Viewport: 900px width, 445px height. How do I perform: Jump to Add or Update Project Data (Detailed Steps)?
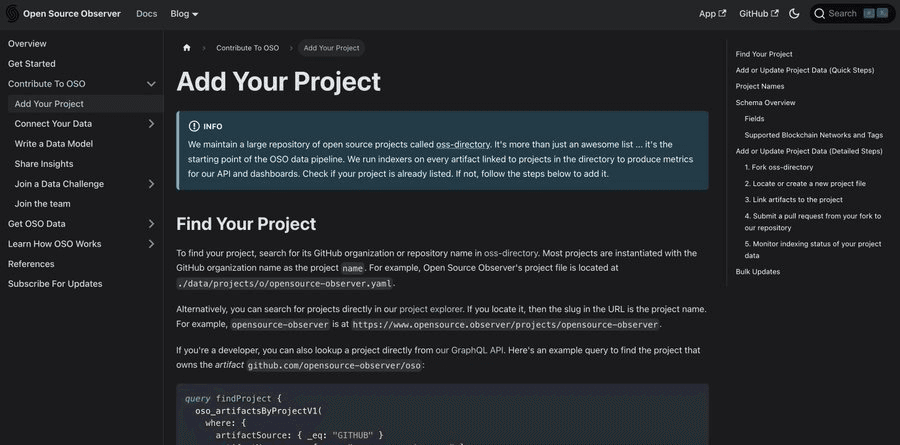809,152
